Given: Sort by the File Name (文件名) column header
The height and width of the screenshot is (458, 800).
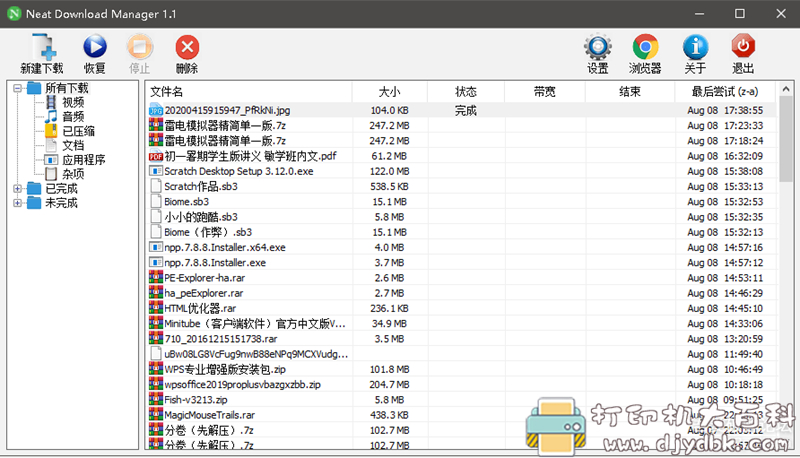Looking at the screenshot, I should tap(249, 92).
